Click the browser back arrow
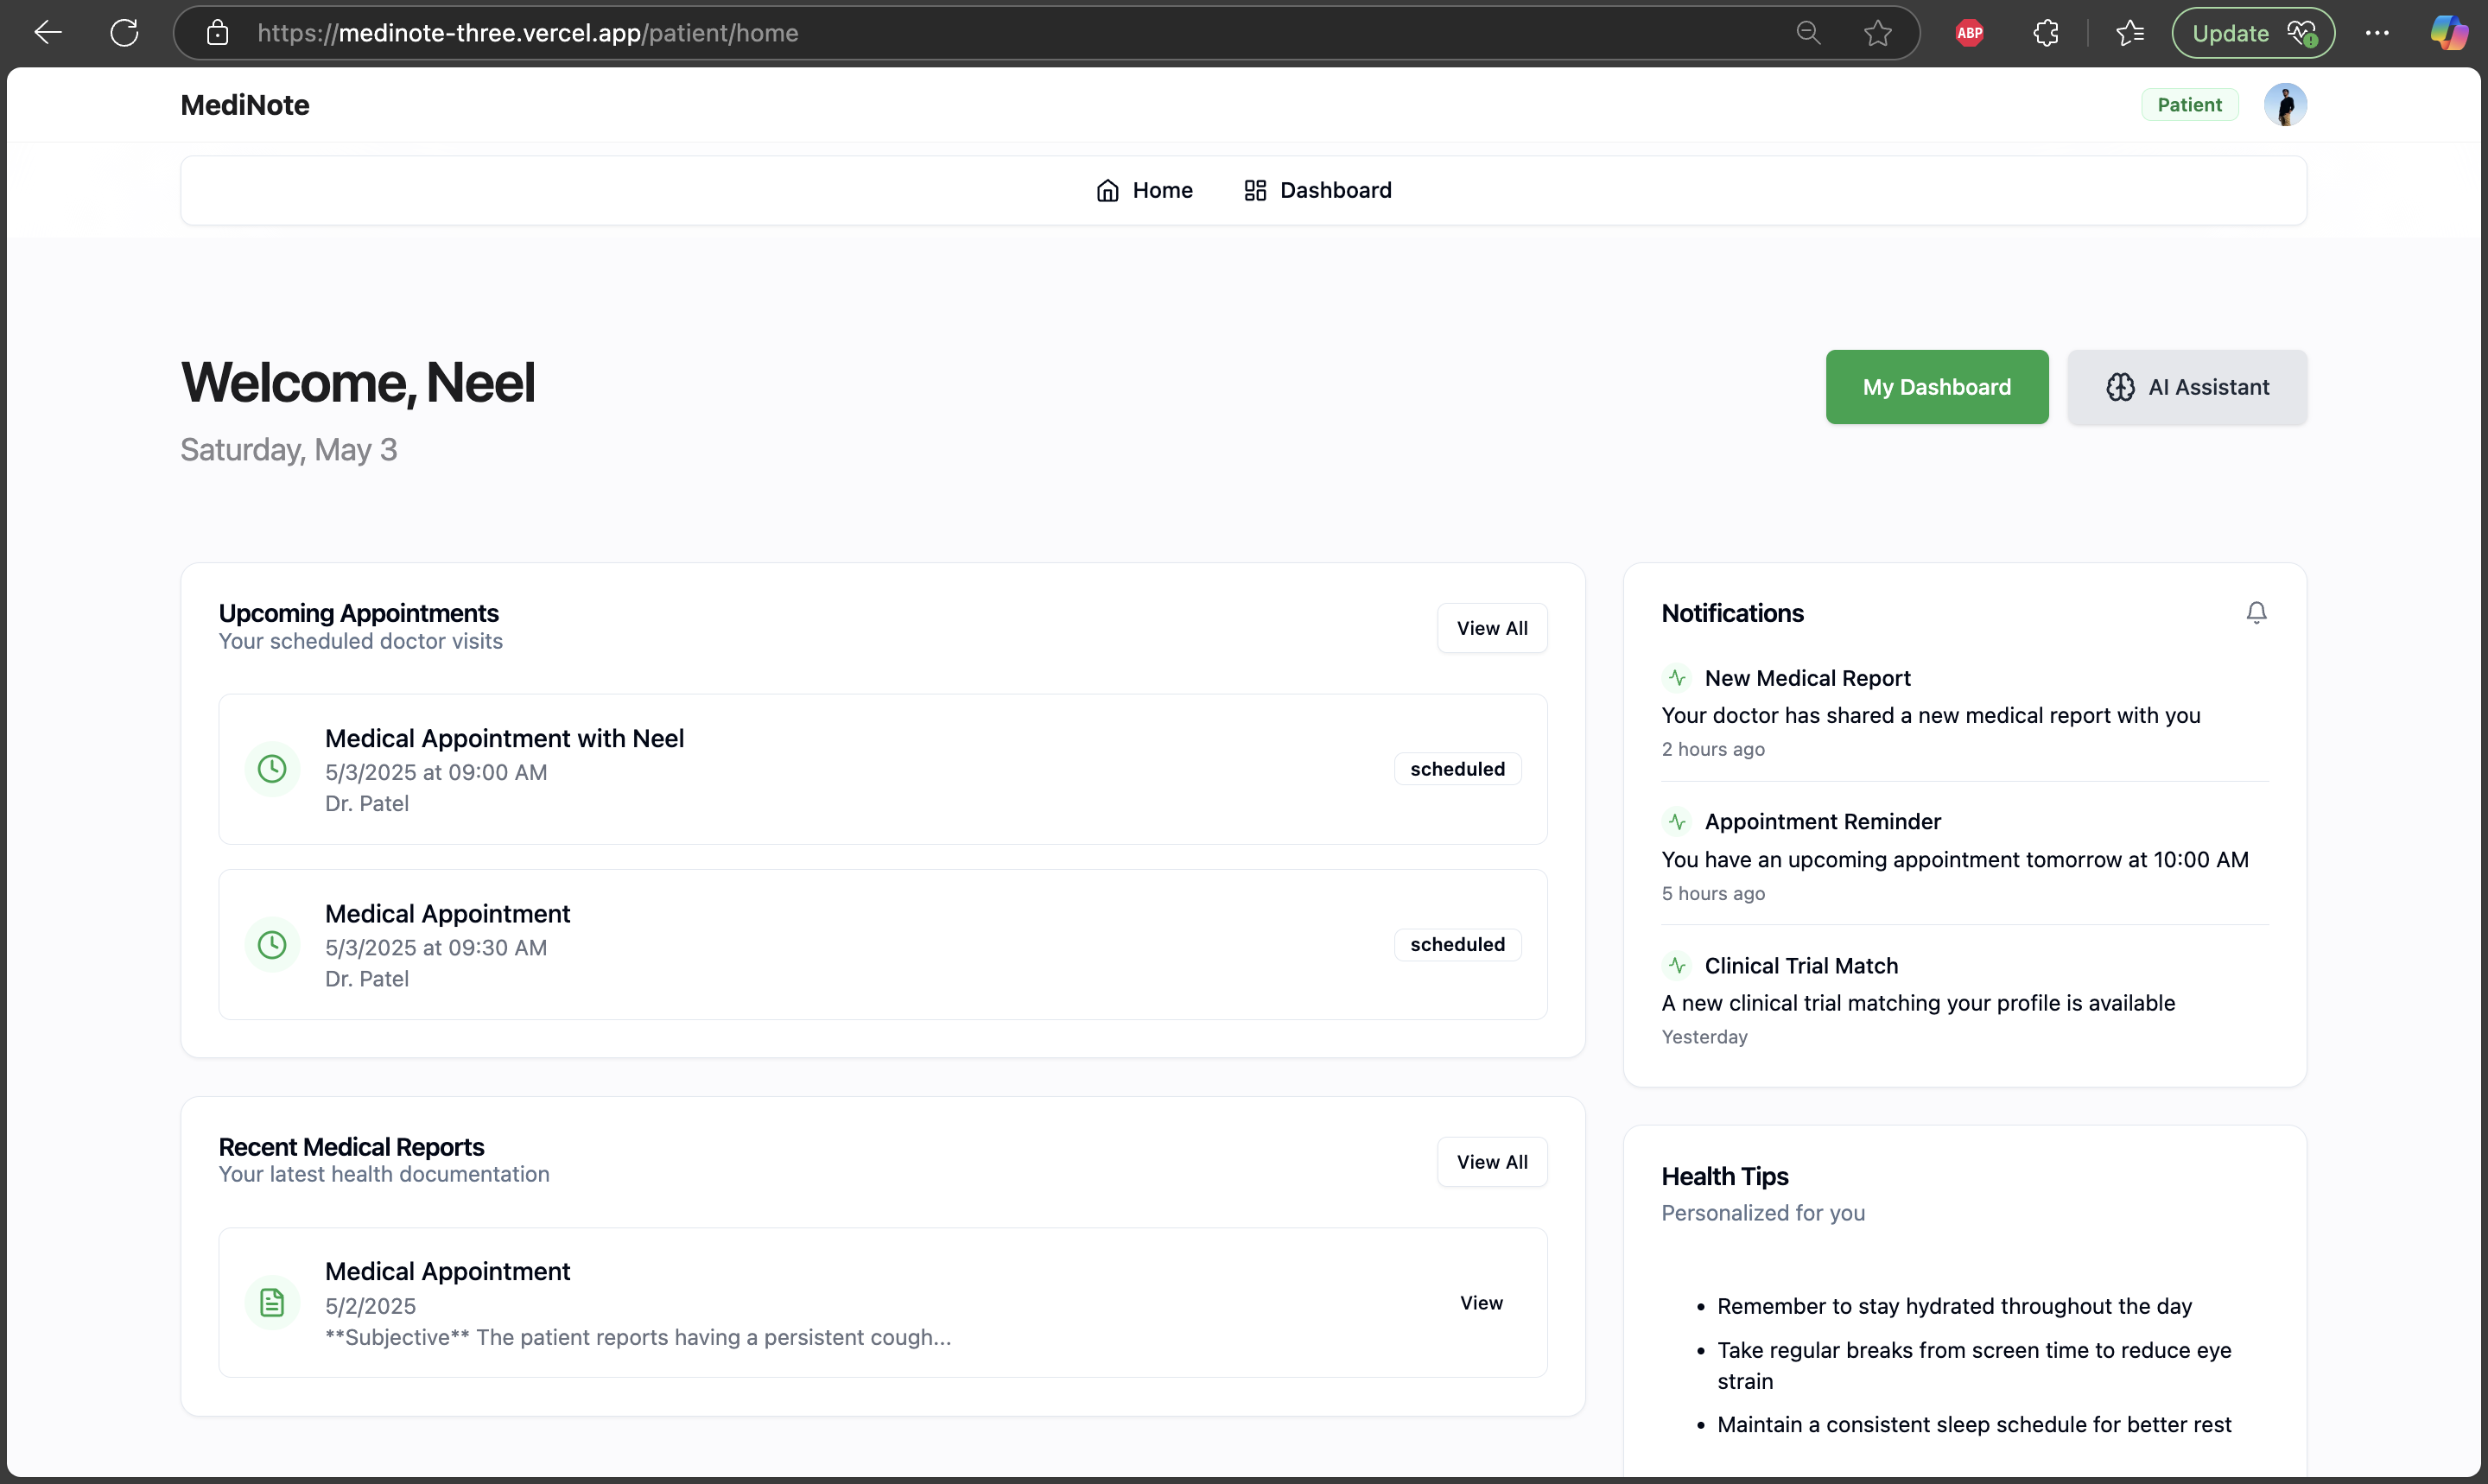Screen dimensions: 2488x1484 (x=47, y=33)
